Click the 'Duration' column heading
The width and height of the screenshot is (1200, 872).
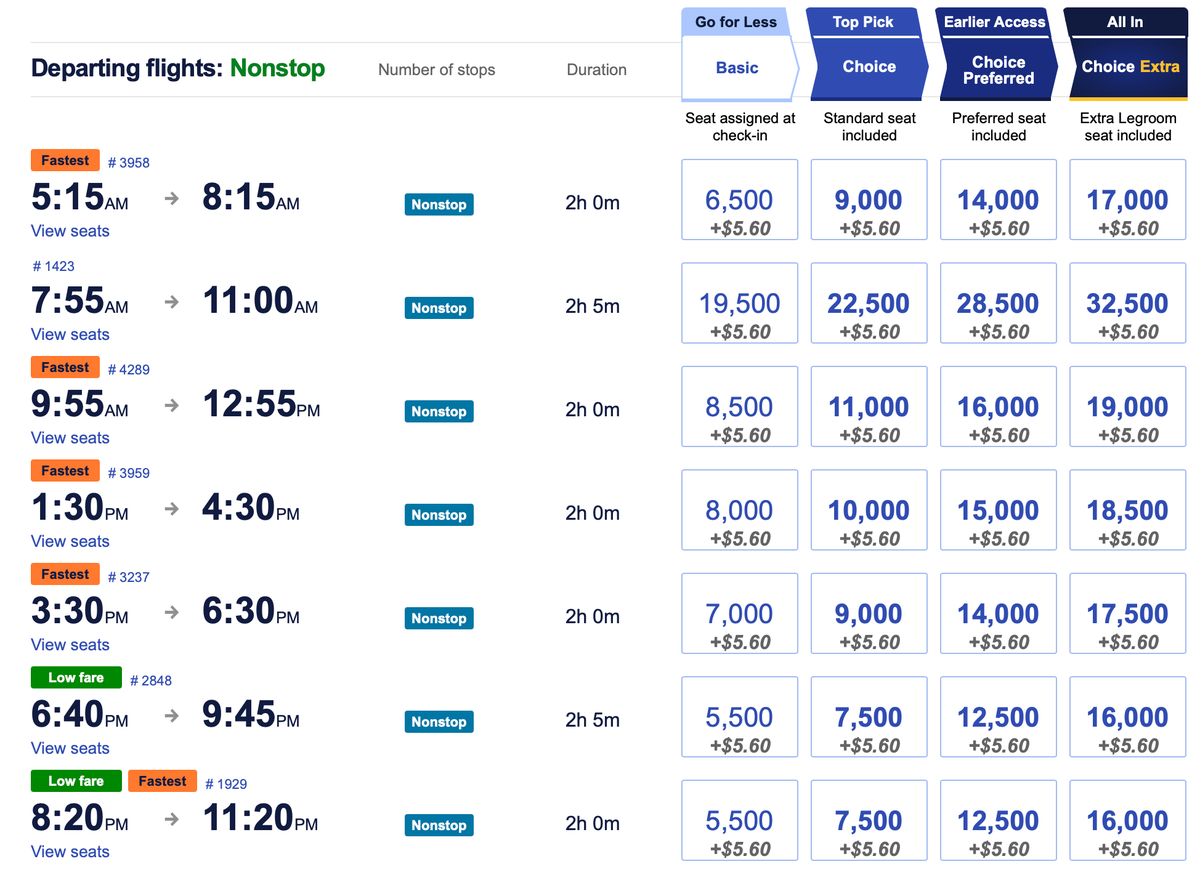click(596, 70)
